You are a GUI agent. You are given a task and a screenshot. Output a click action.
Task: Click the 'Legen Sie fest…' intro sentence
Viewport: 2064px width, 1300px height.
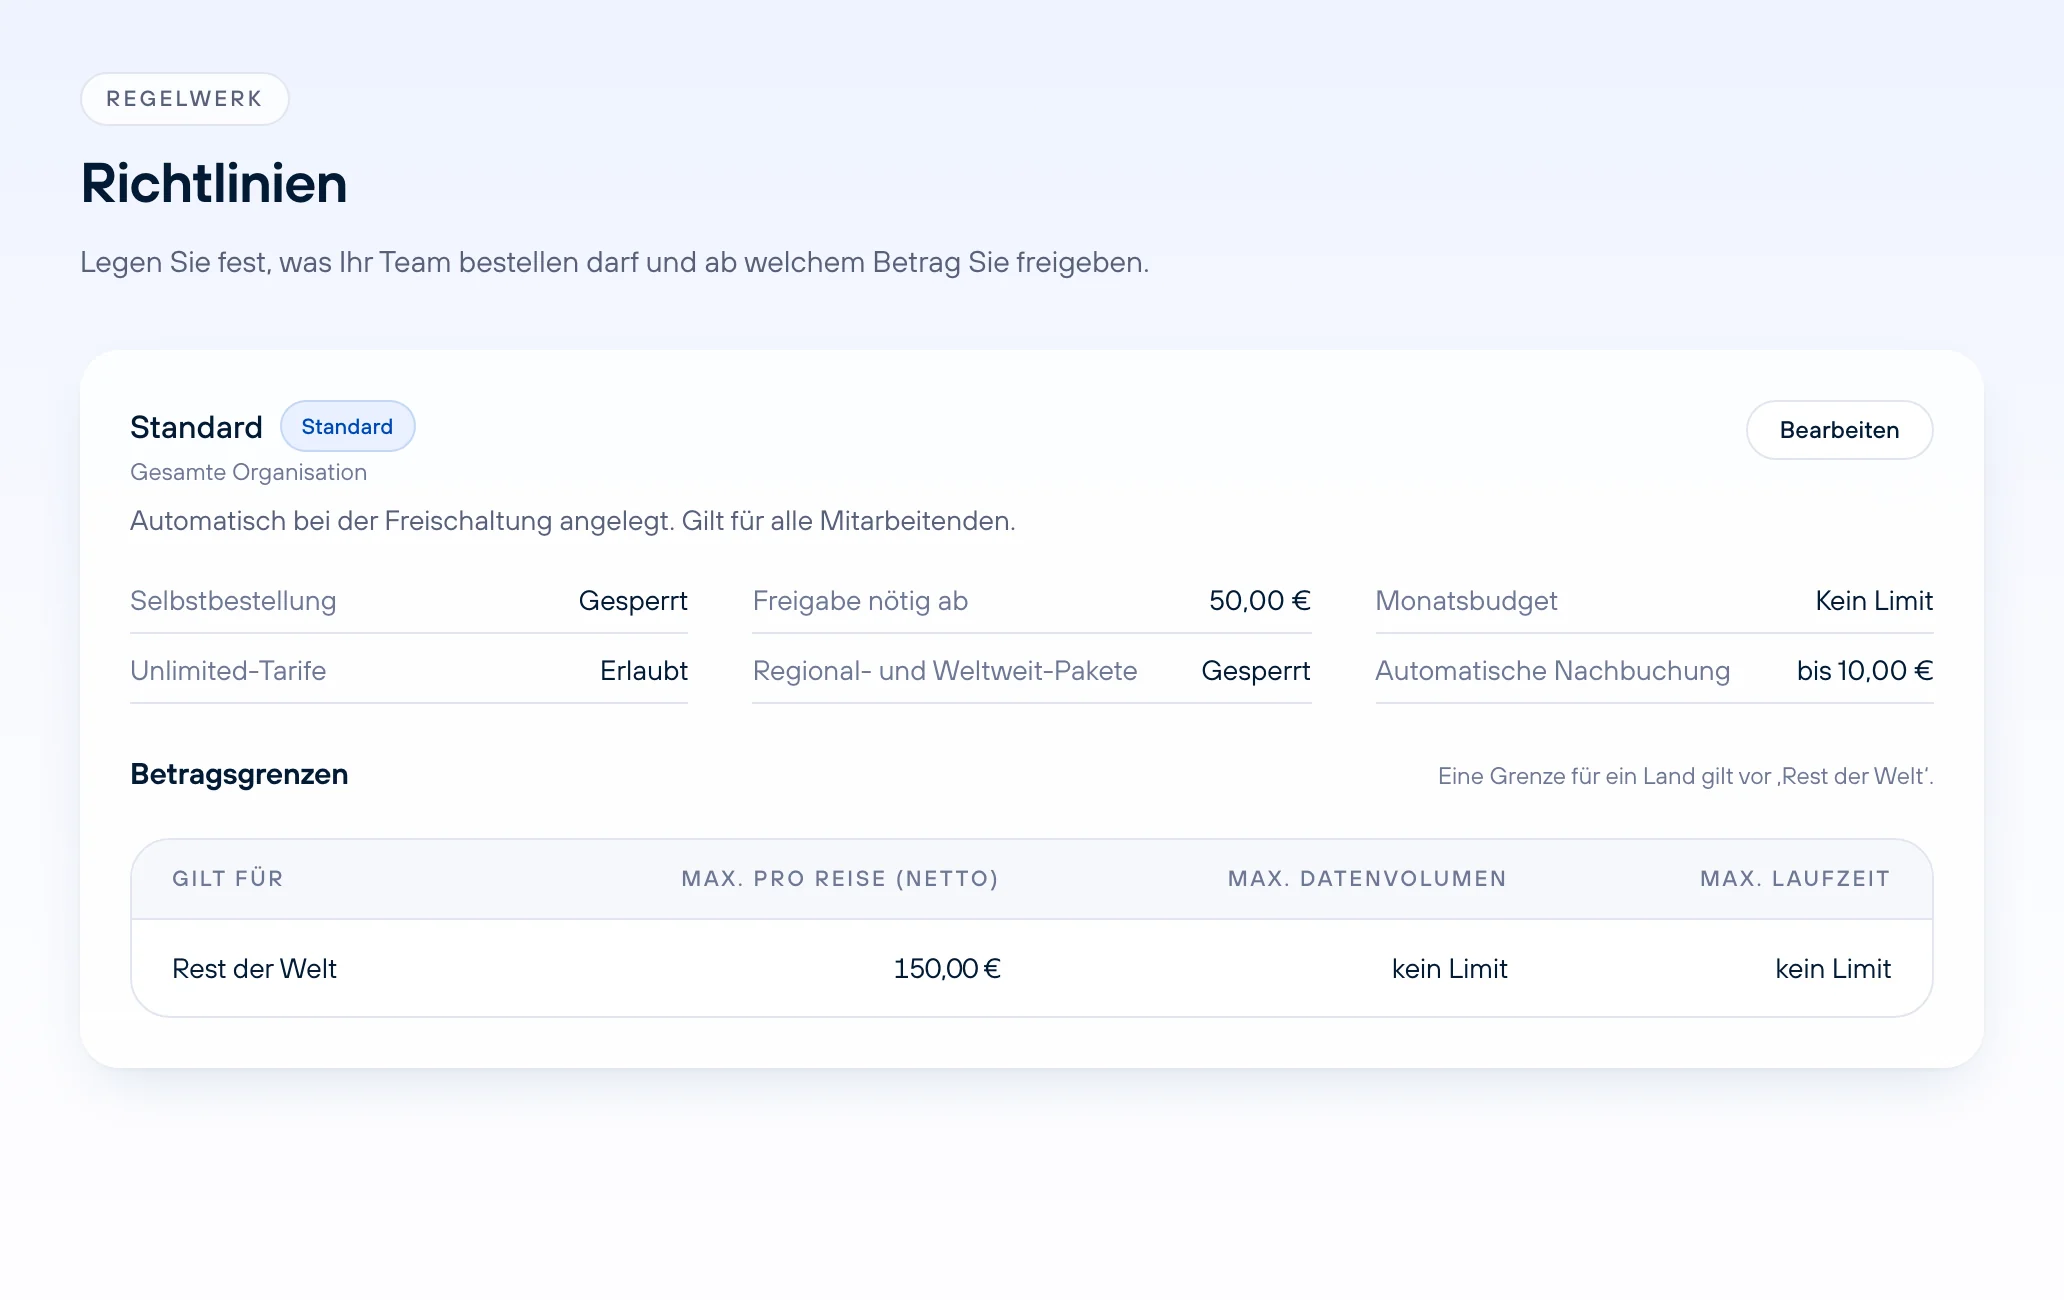615,262
